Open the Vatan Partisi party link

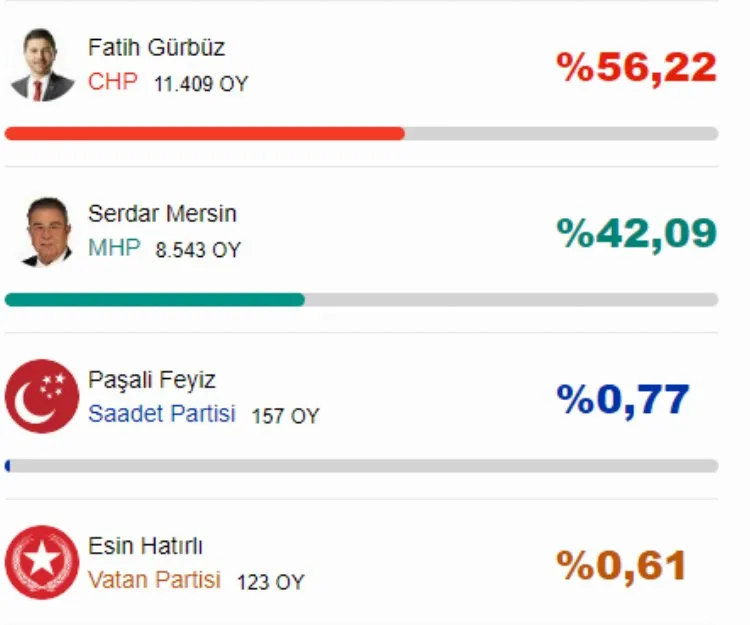[154, 580]
